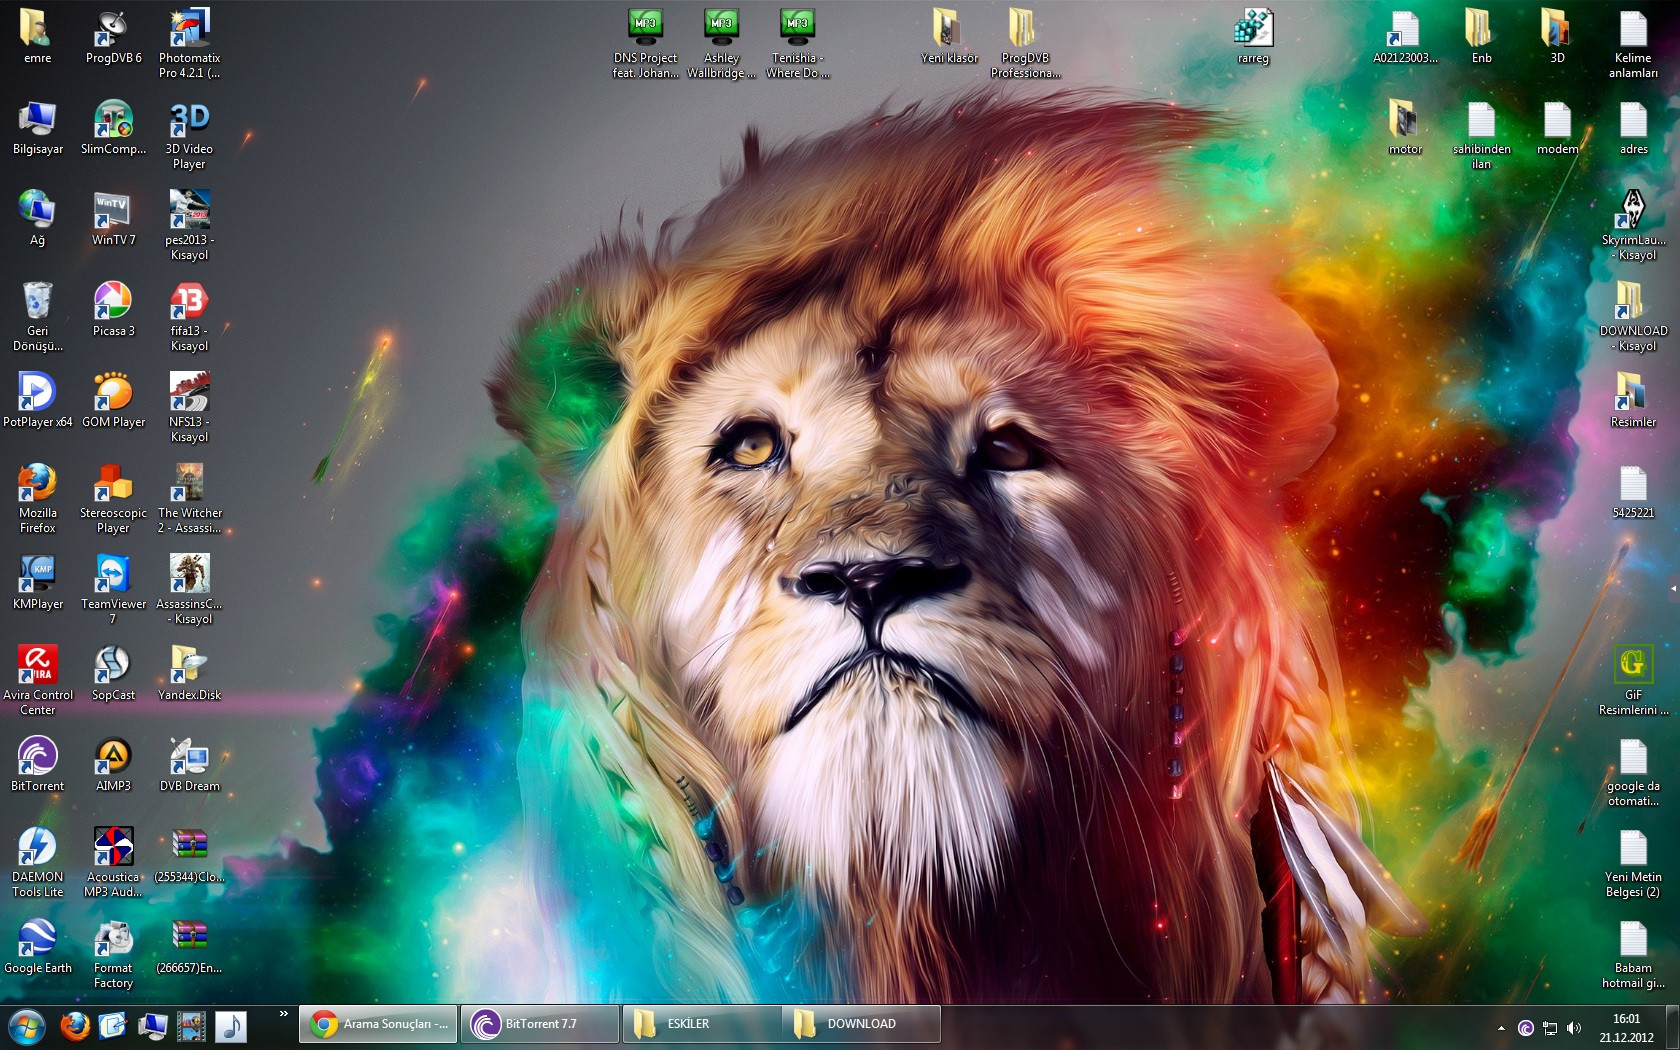The height and width of the screenshot is (1050, 1680).
Task: Select the Yandex.Disk desktop icon
Action: coord(189,674)
